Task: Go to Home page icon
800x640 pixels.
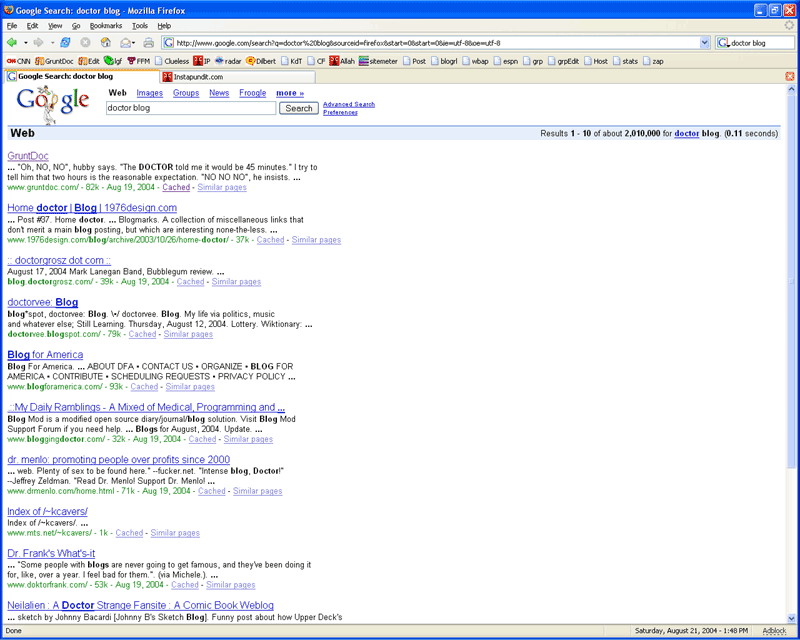Action: (106, 43)
